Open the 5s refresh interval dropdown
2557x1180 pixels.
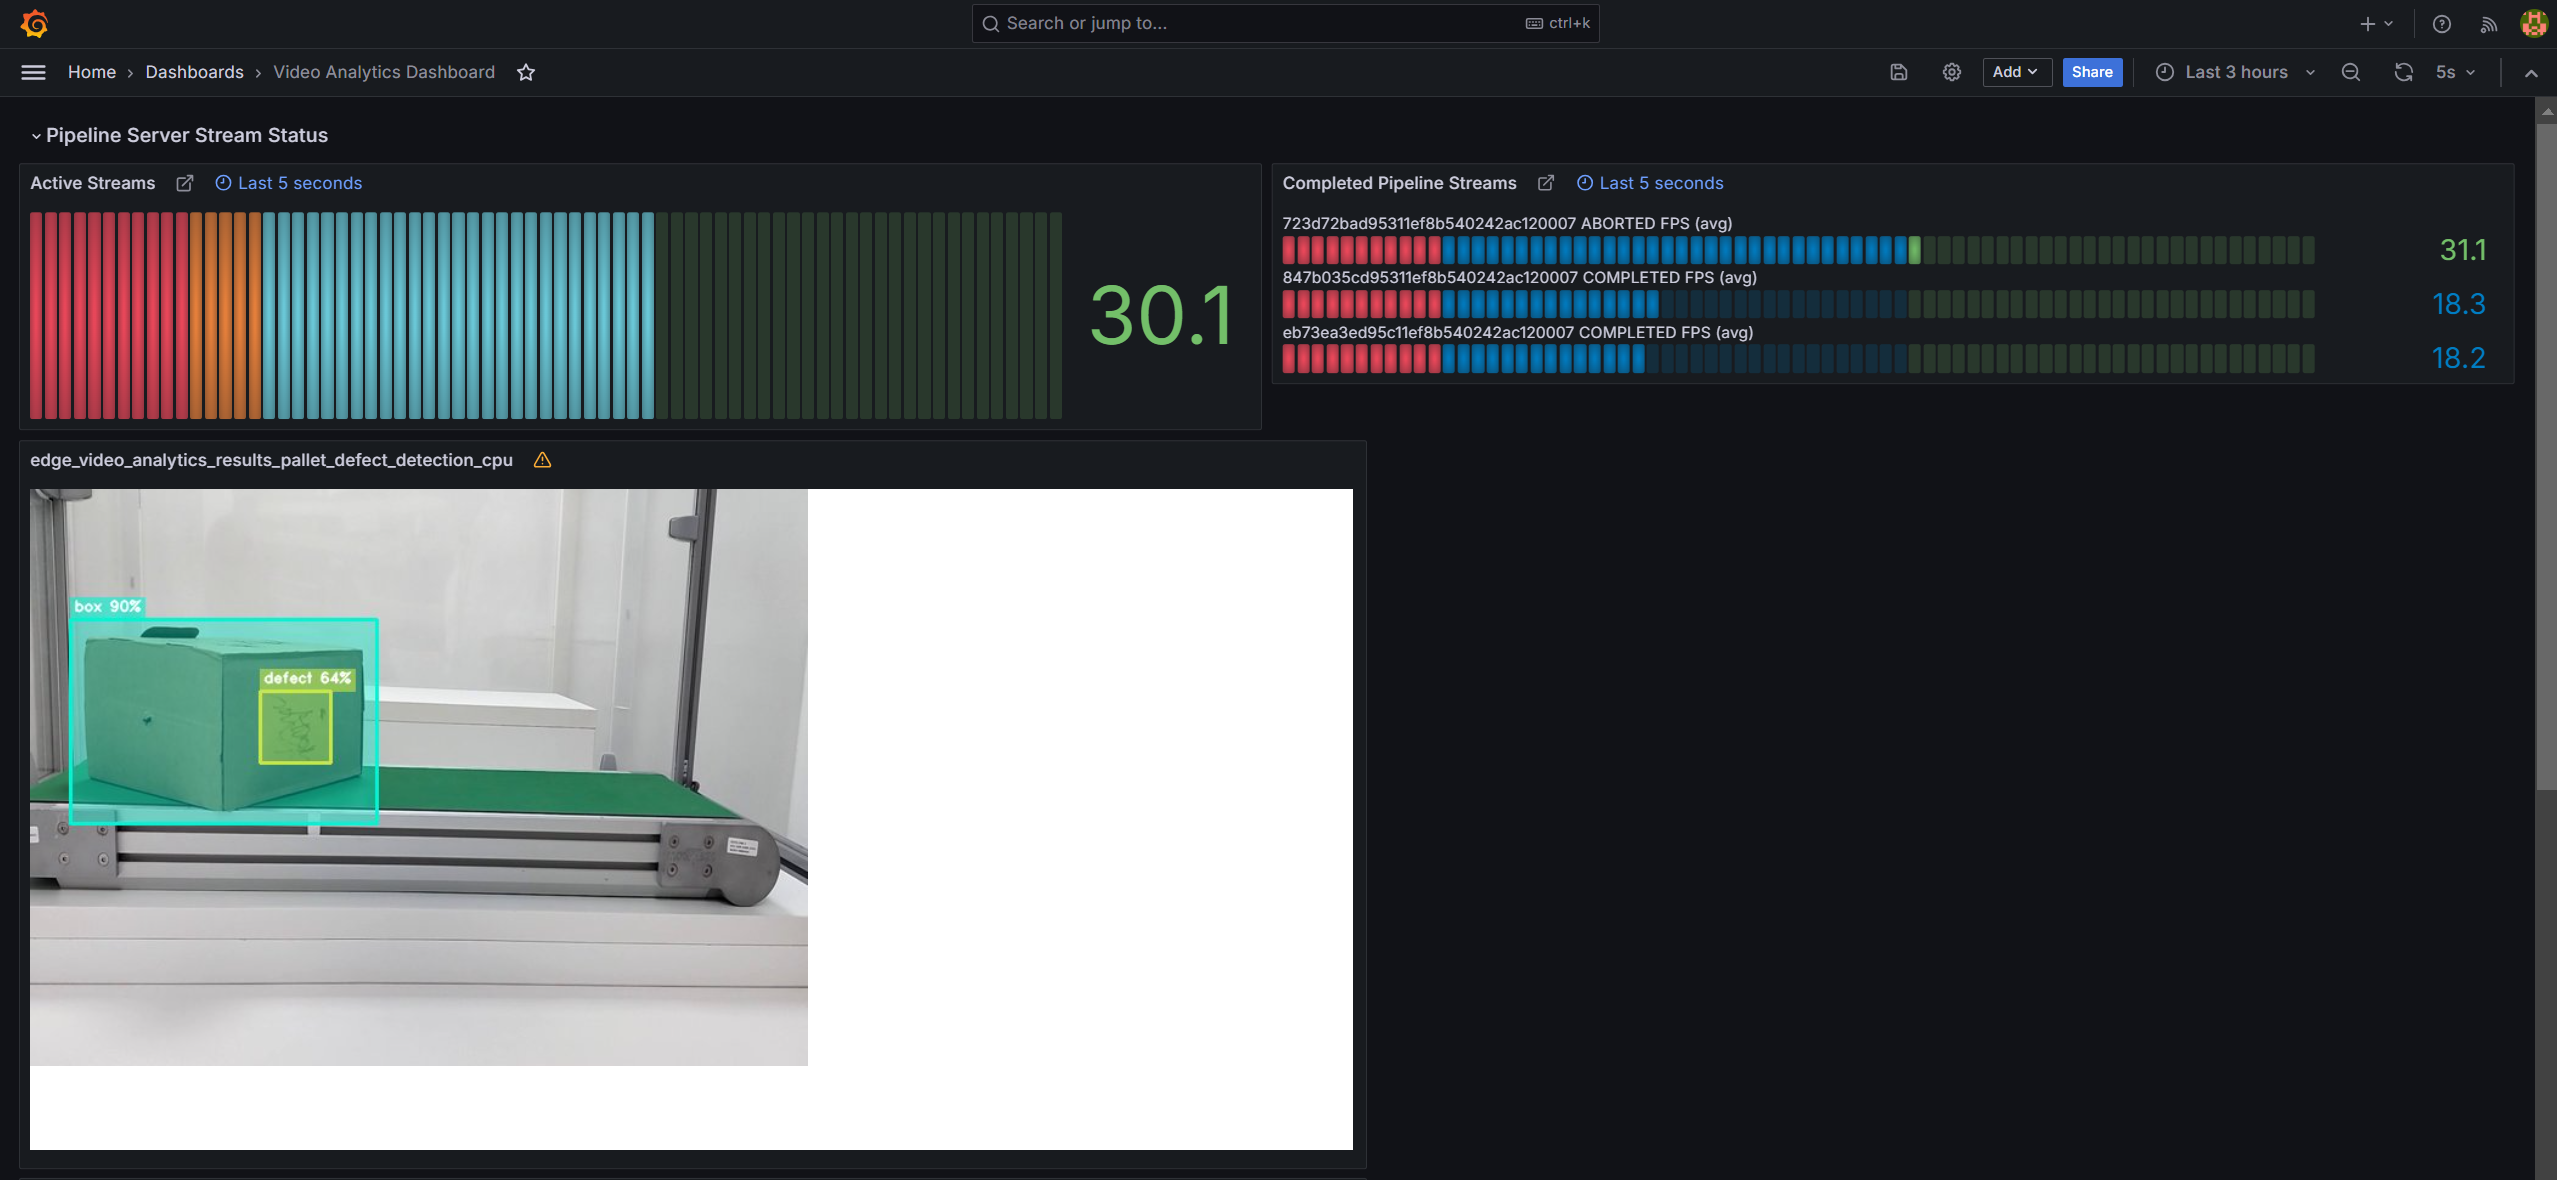pyautogui.click(x=2455, y=72)
